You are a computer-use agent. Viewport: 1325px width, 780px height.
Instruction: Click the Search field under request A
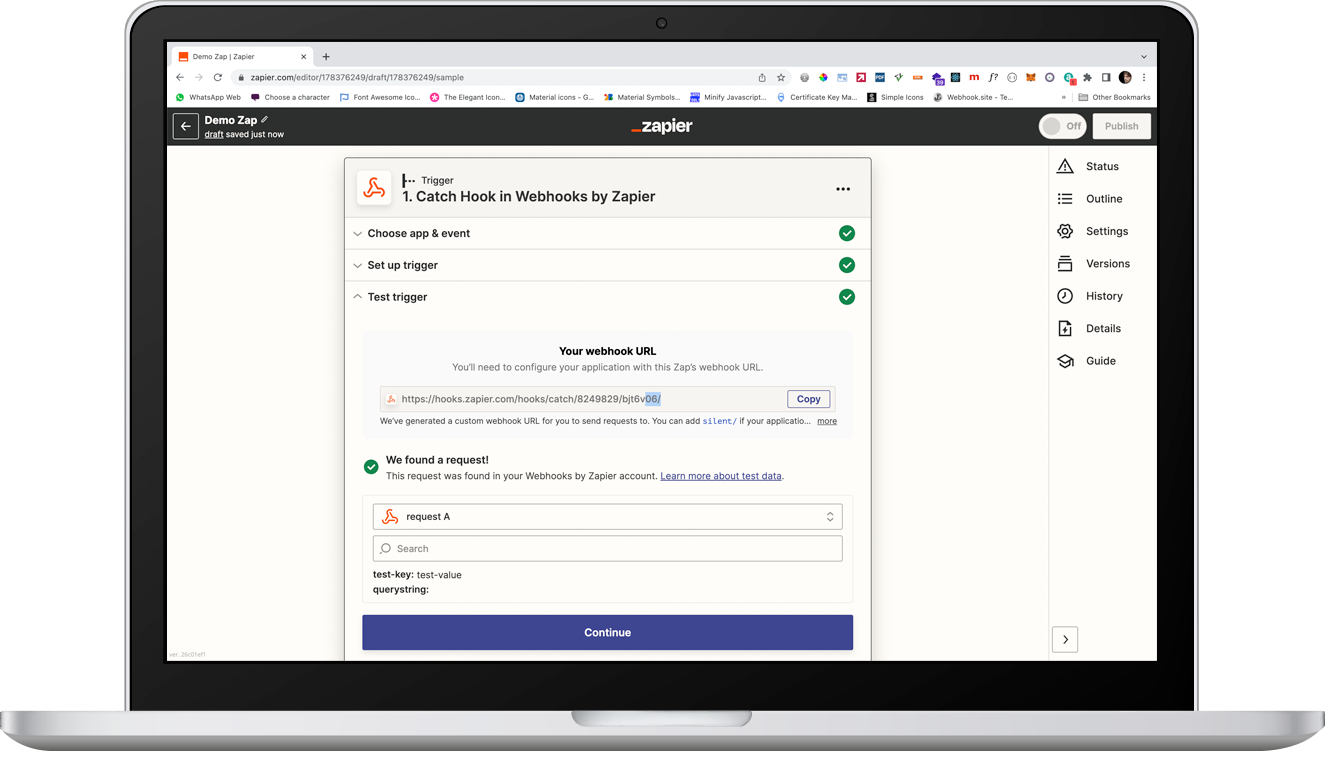(607, 549)
